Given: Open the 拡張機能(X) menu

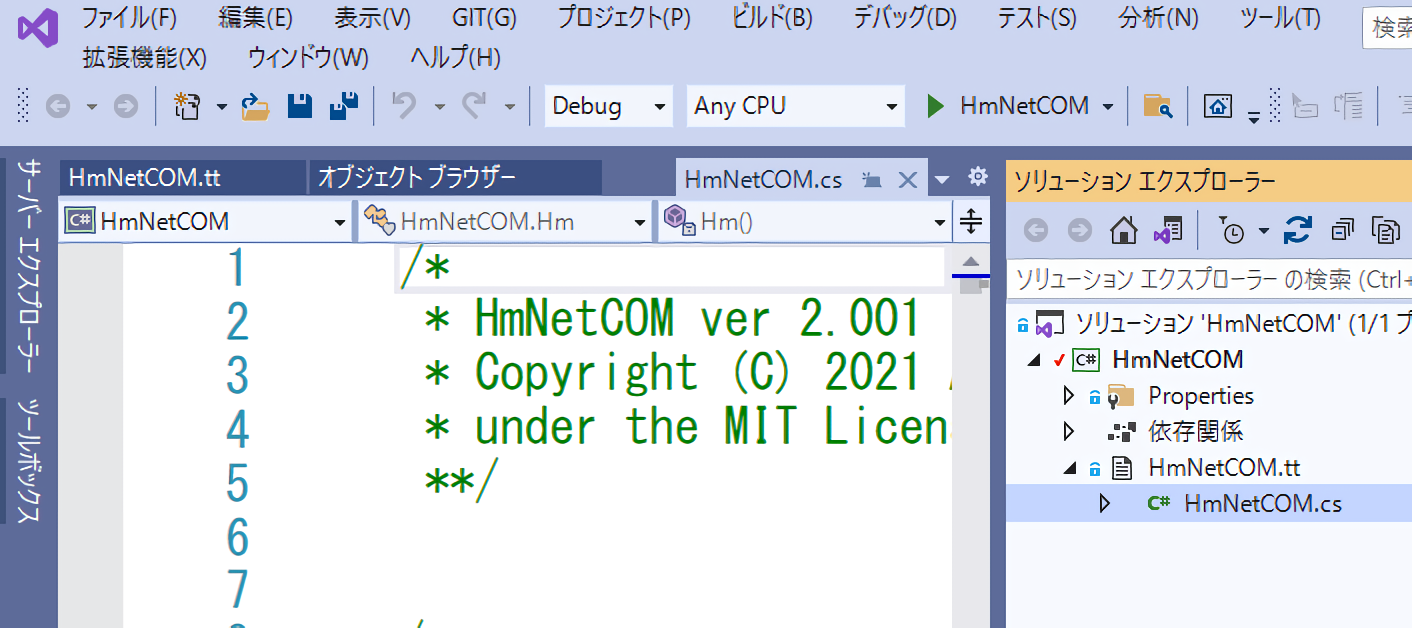Looking at the screenshot, I should (x=144, y=58).
